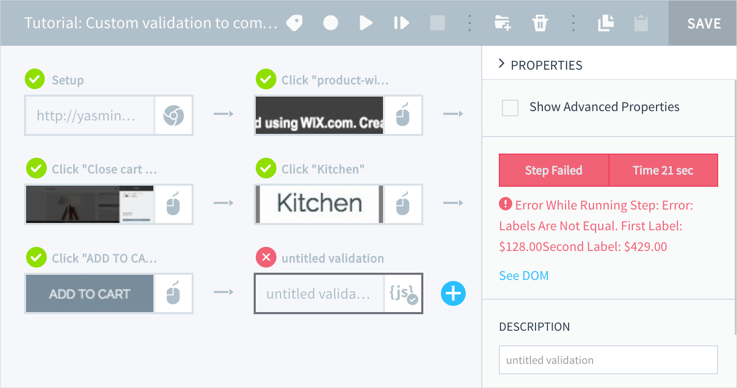This screenshot has width=737, height=388.
Task: Click the blue plus add-step button
Action: coord(453,293)
